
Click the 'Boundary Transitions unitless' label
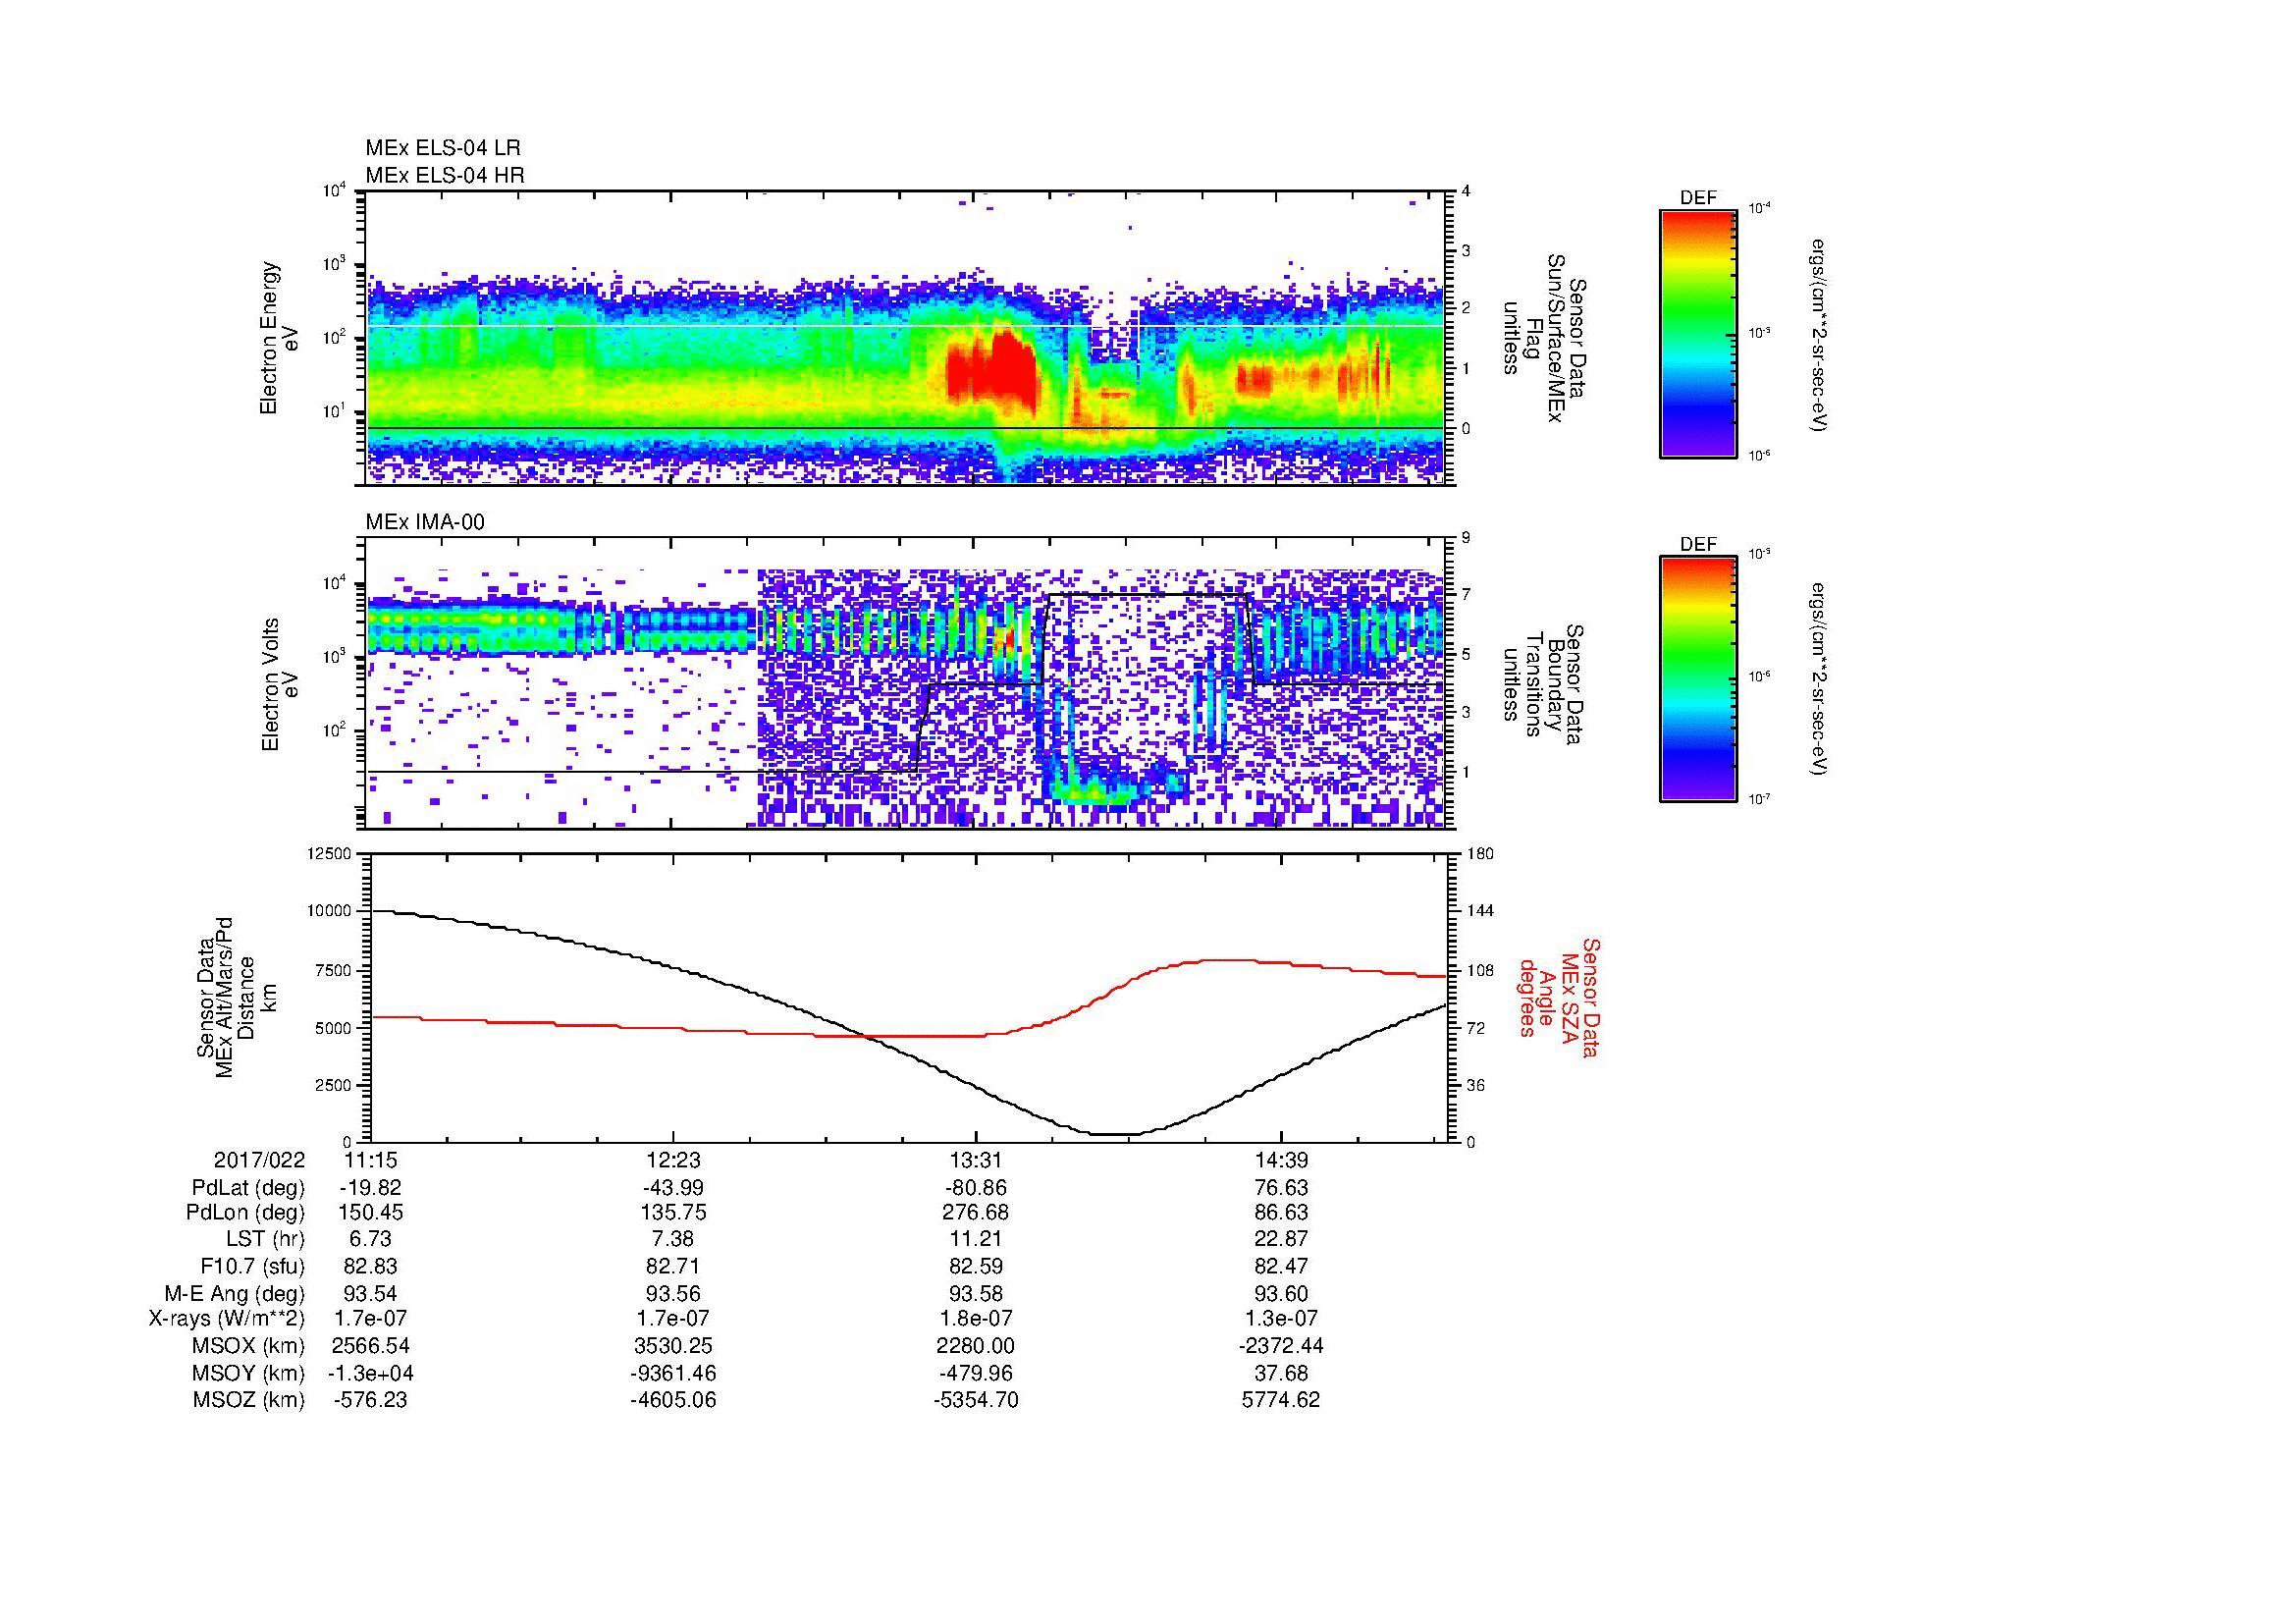[x=1545, y=684]
